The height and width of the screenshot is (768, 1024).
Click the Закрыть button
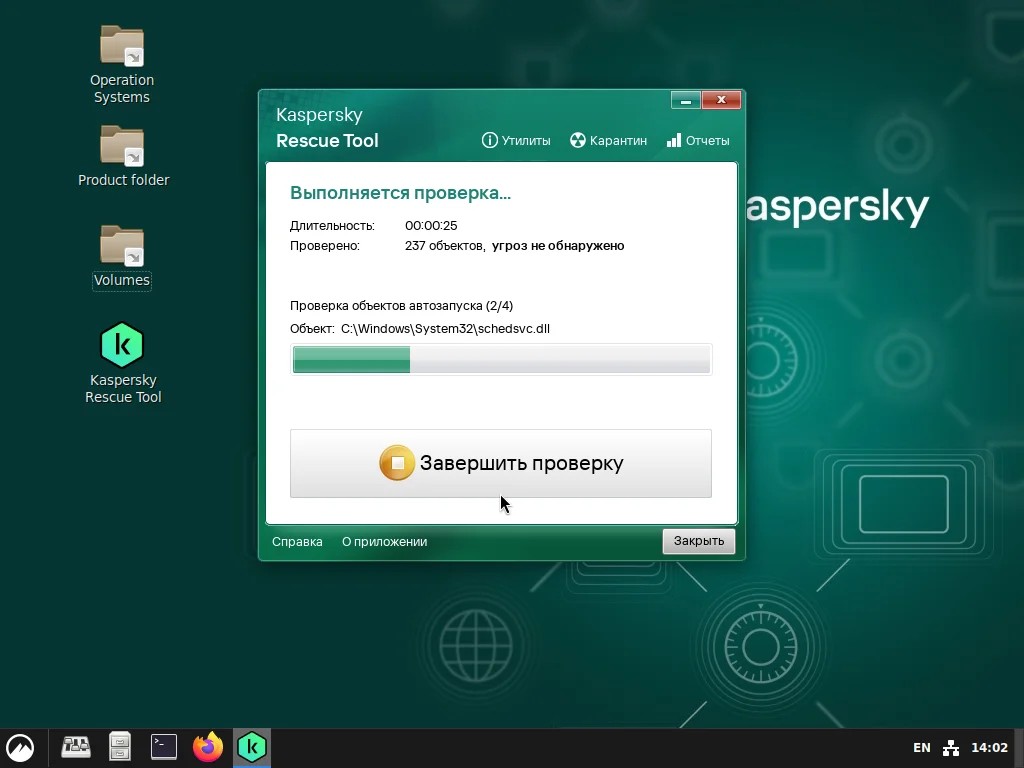699,541
